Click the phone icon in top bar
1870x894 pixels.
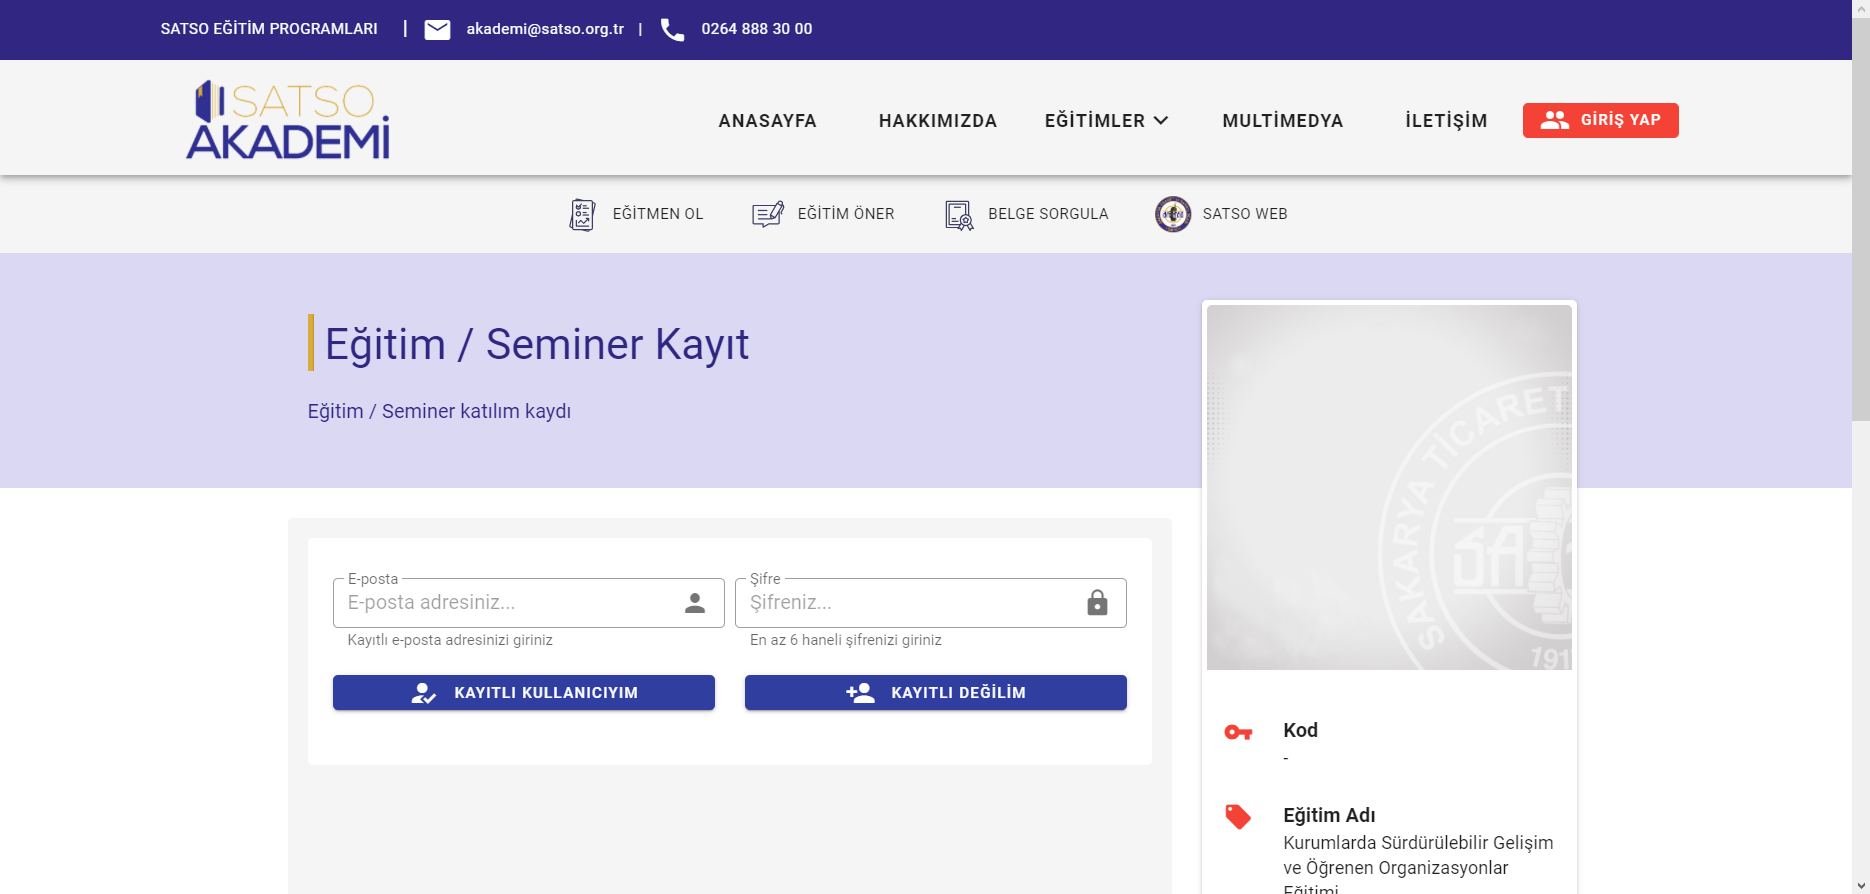[673, 30]
